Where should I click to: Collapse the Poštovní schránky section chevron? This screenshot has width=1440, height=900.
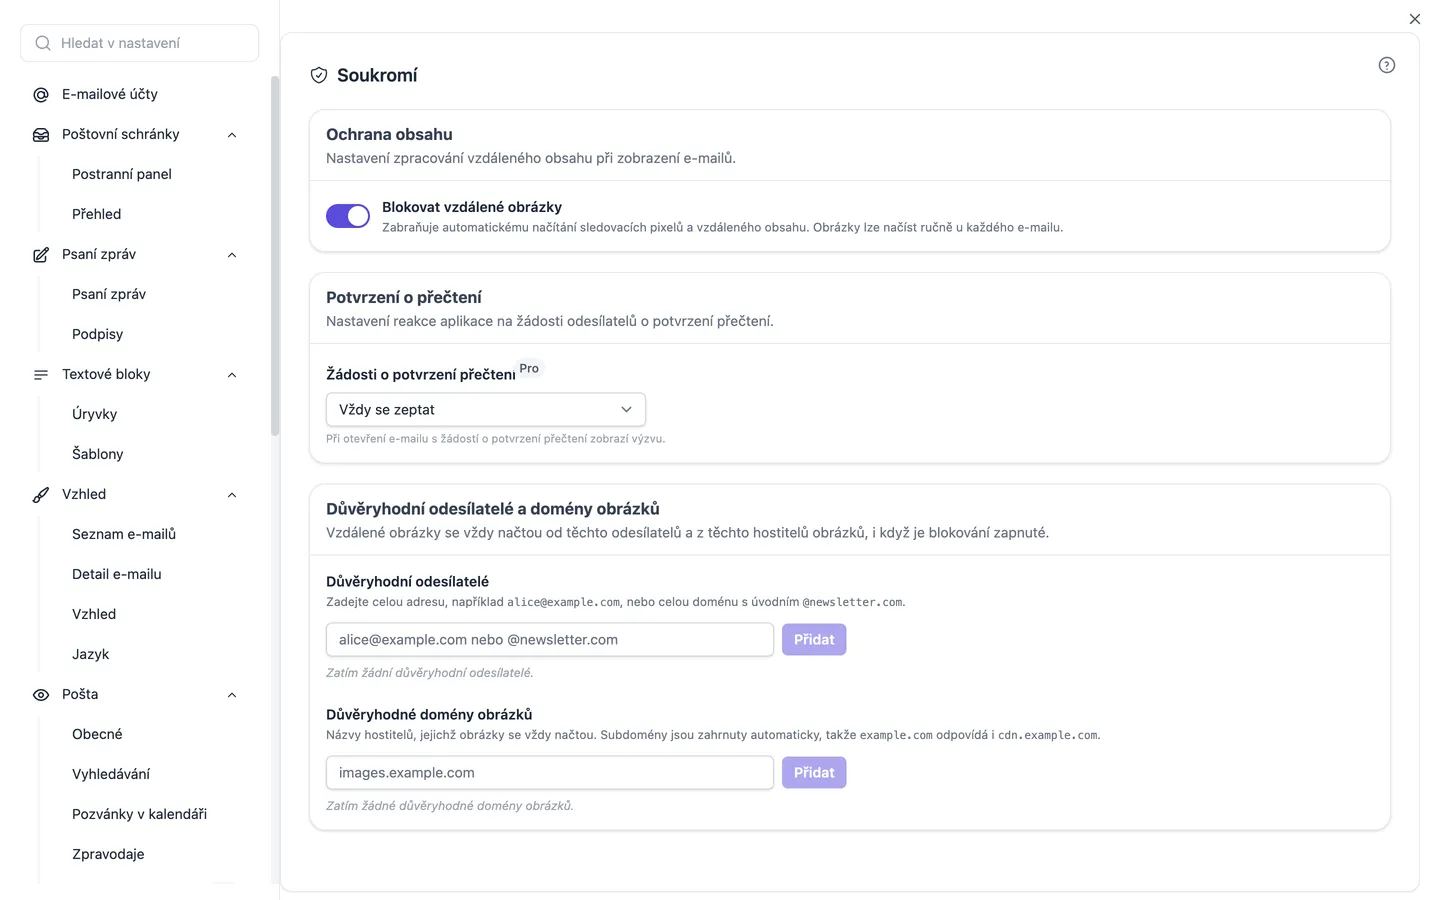click(232, 135)
